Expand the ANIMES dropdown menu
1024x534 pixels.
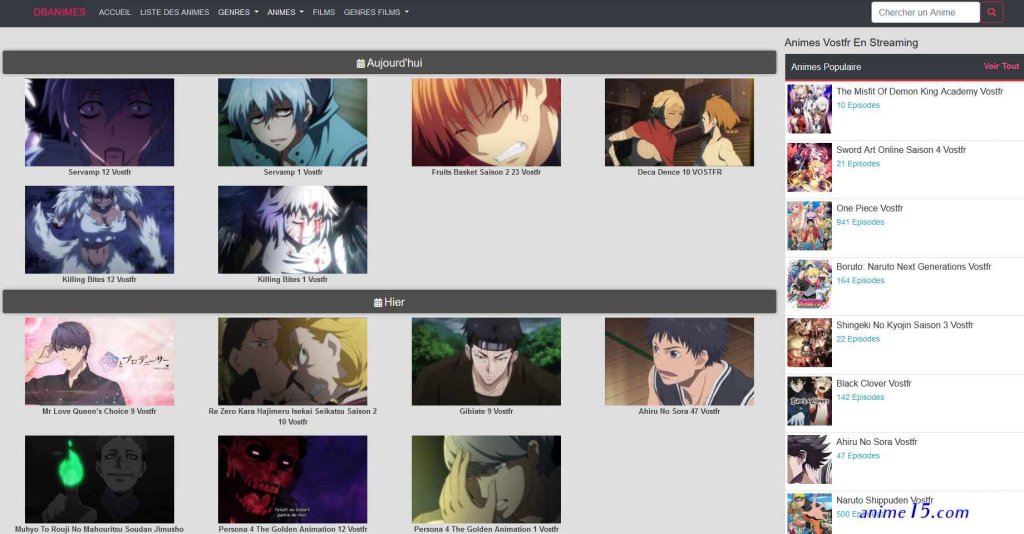pos(285,12)
